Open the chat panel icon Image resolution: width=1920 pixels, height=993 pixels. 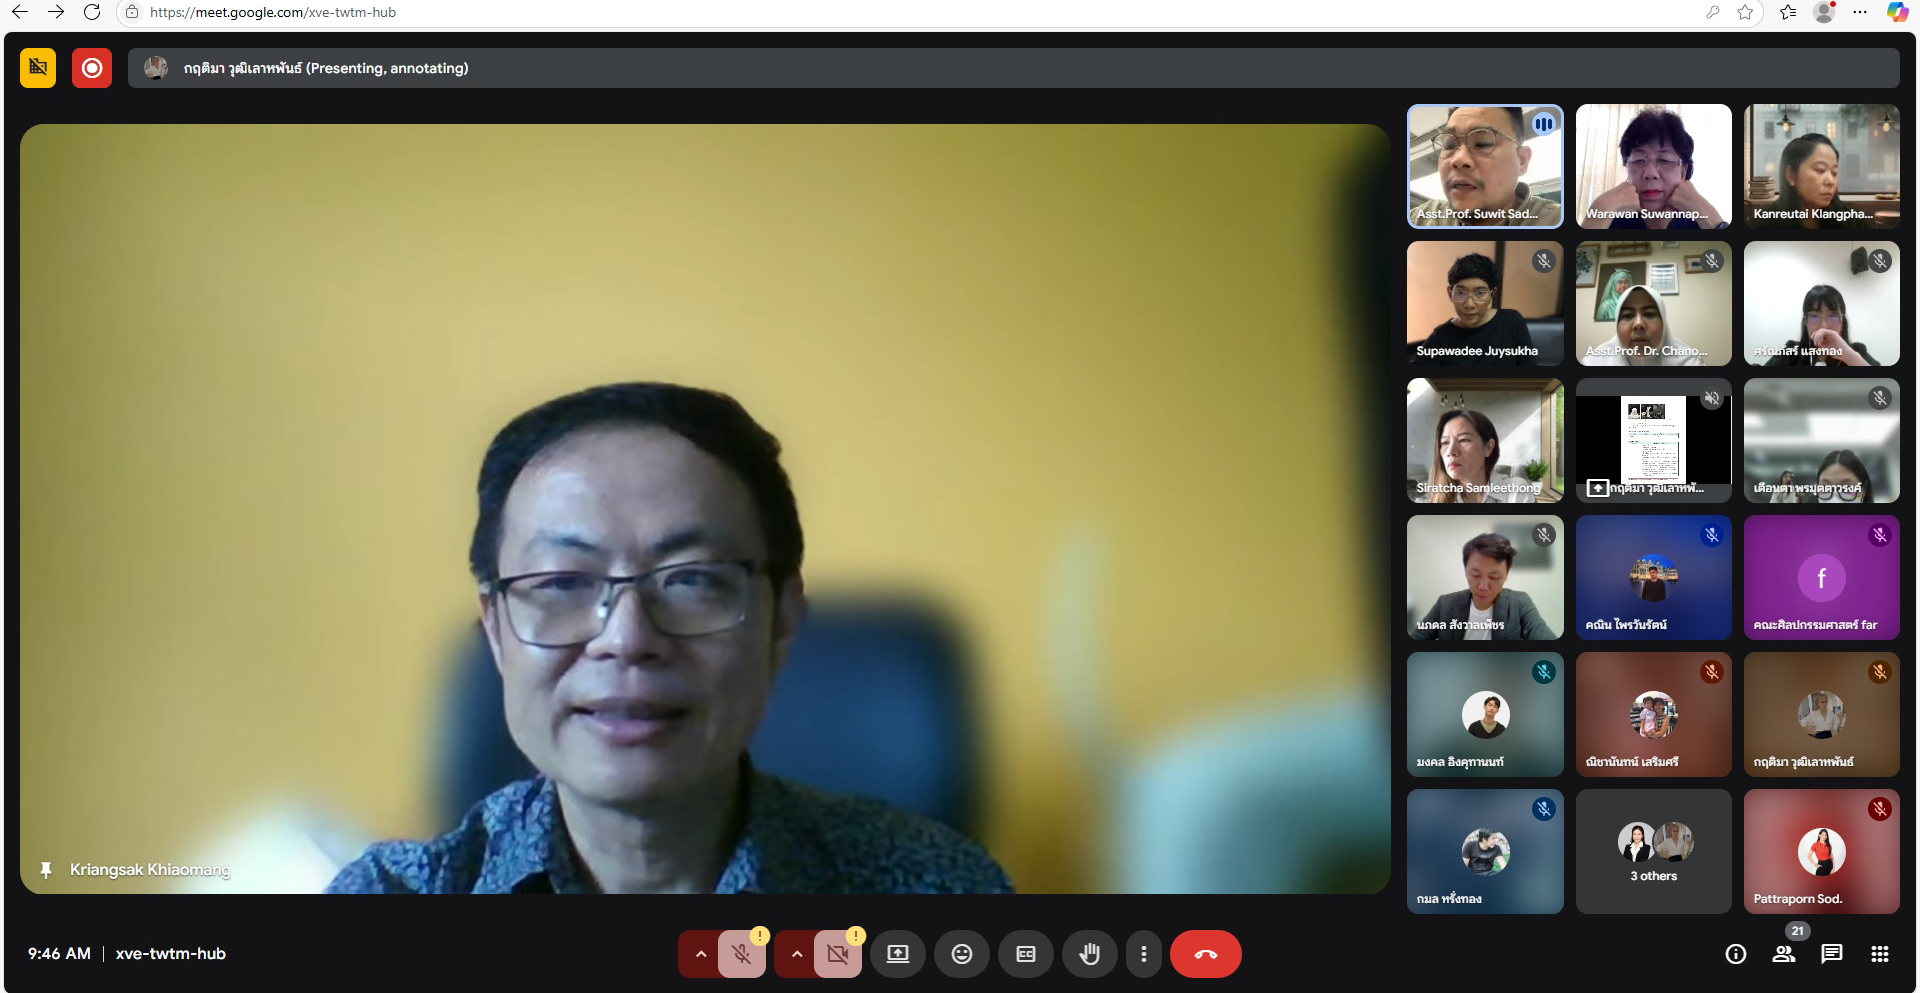pos(1831,954)
